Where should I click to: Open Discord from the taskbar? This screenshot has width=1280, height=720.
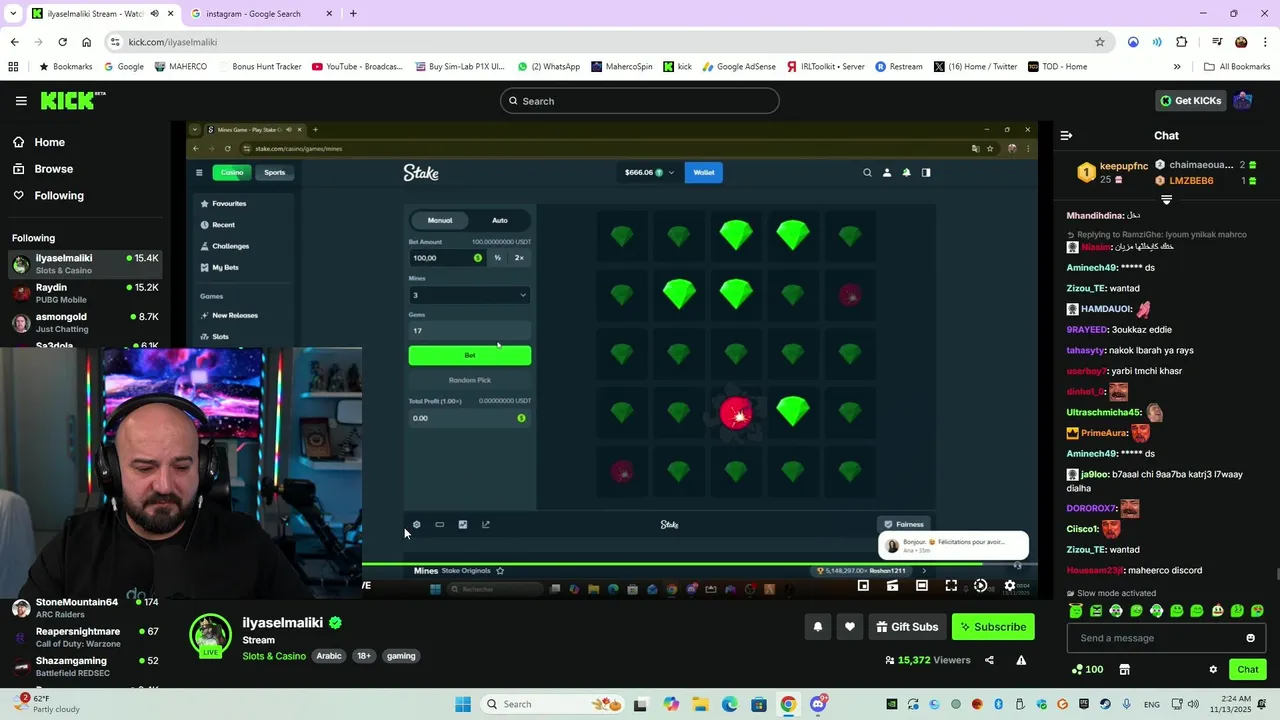pos(818,704)
